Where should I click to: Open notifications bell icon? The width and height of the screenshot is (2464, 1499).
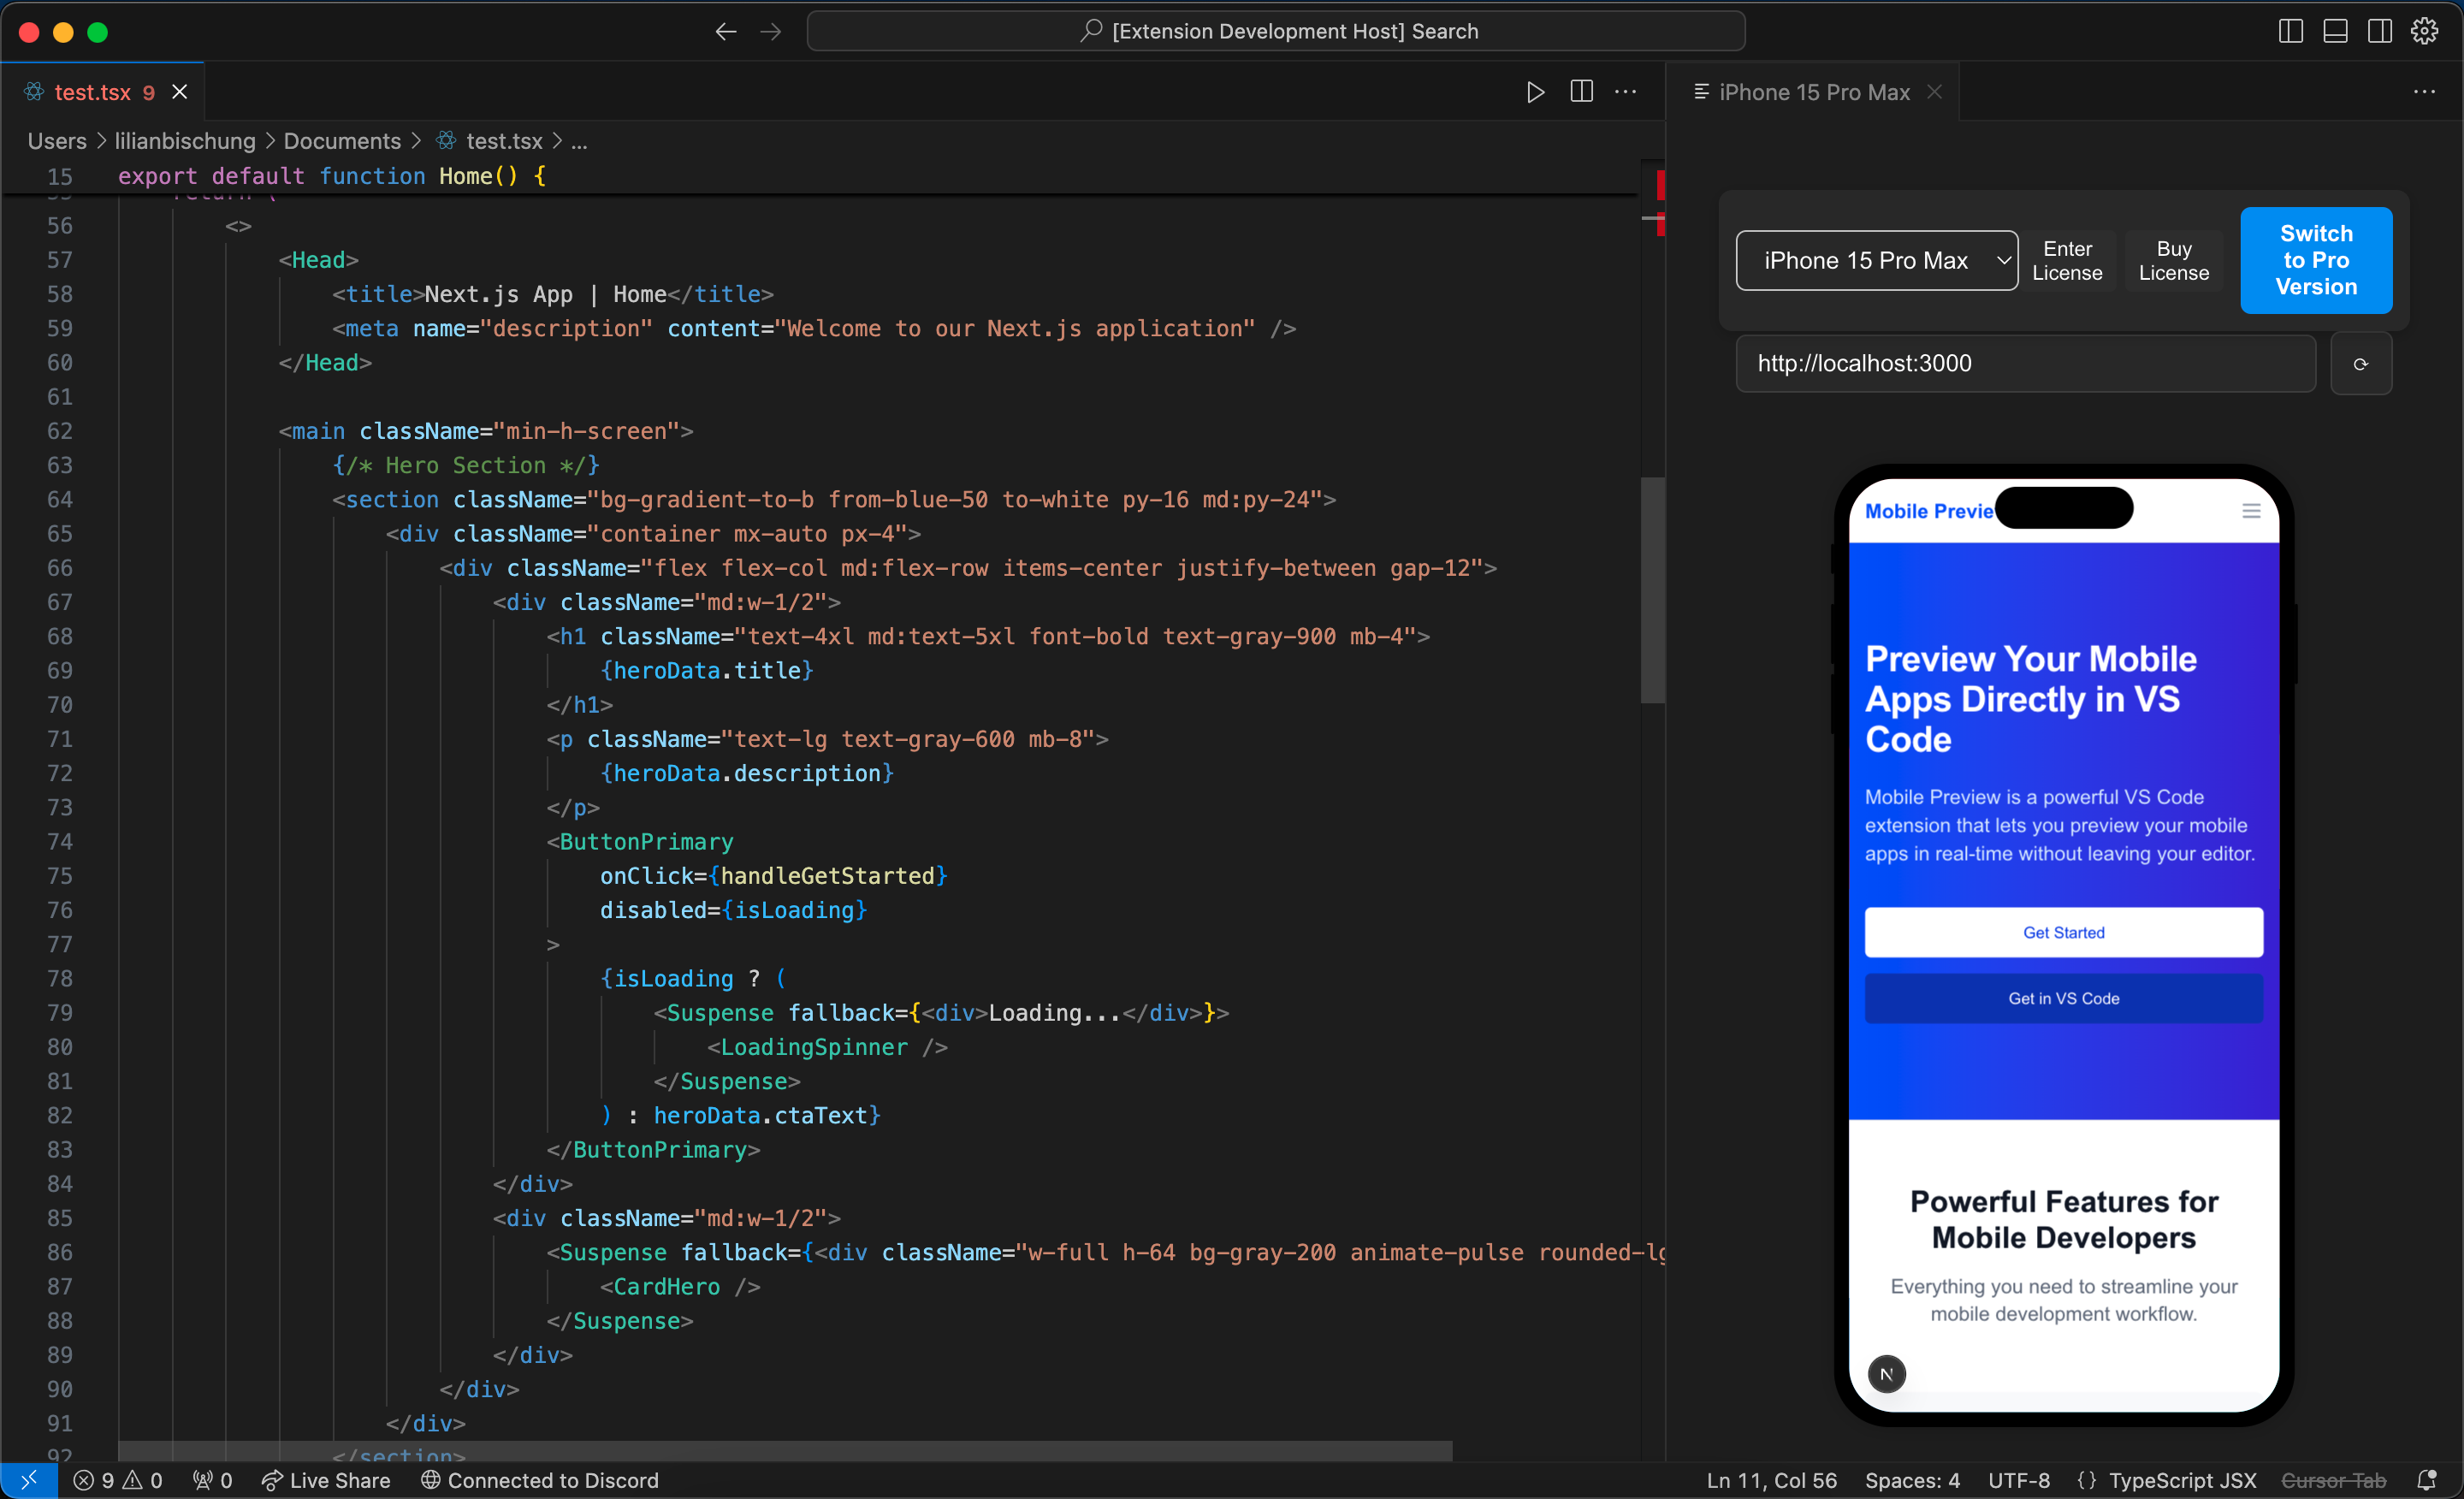pos(2426,1480)
